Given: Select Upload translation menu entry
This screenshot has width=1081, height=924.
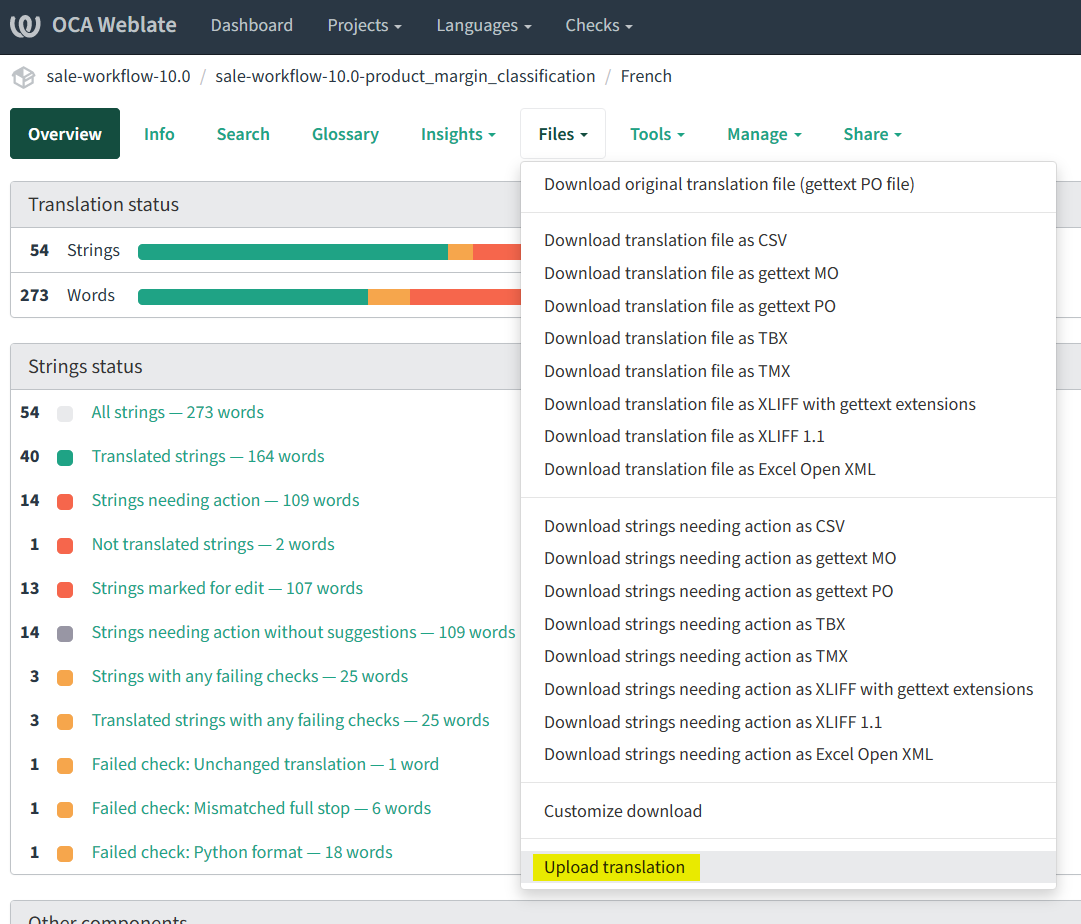Looking at the screenshot, I should (614, 867).
